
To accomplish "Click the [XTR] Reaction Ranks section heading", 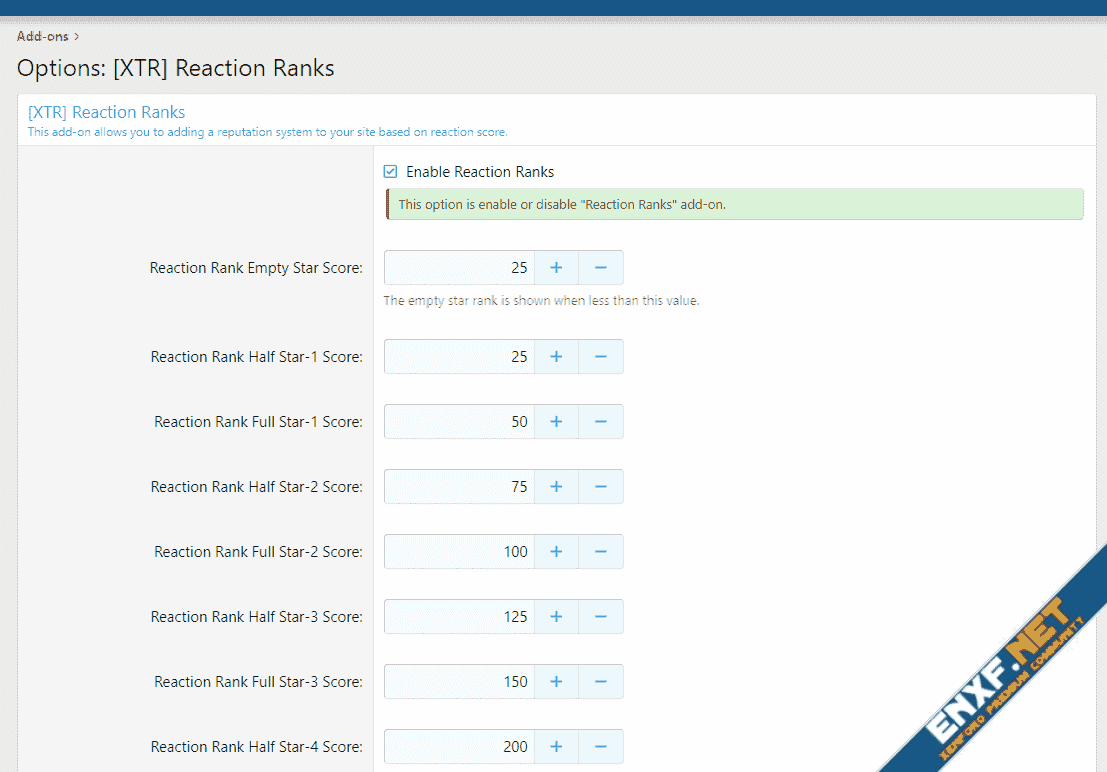I will click(x=106, y=112).
